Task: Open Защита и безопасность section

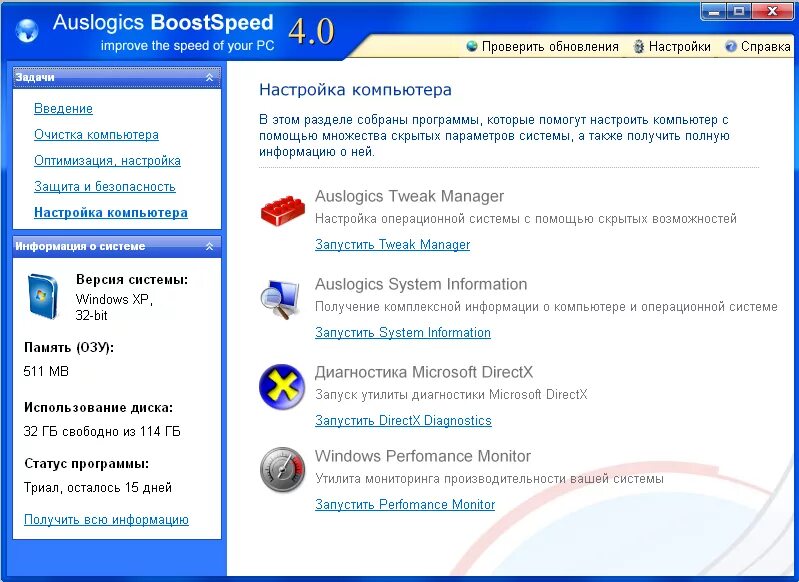Action: [105, 187]
